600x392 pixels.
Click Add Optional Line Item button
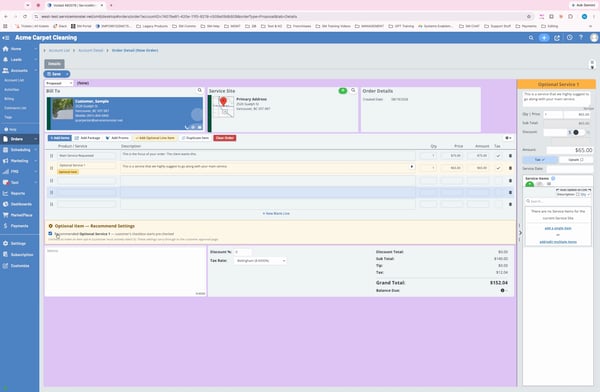[155, 138]
